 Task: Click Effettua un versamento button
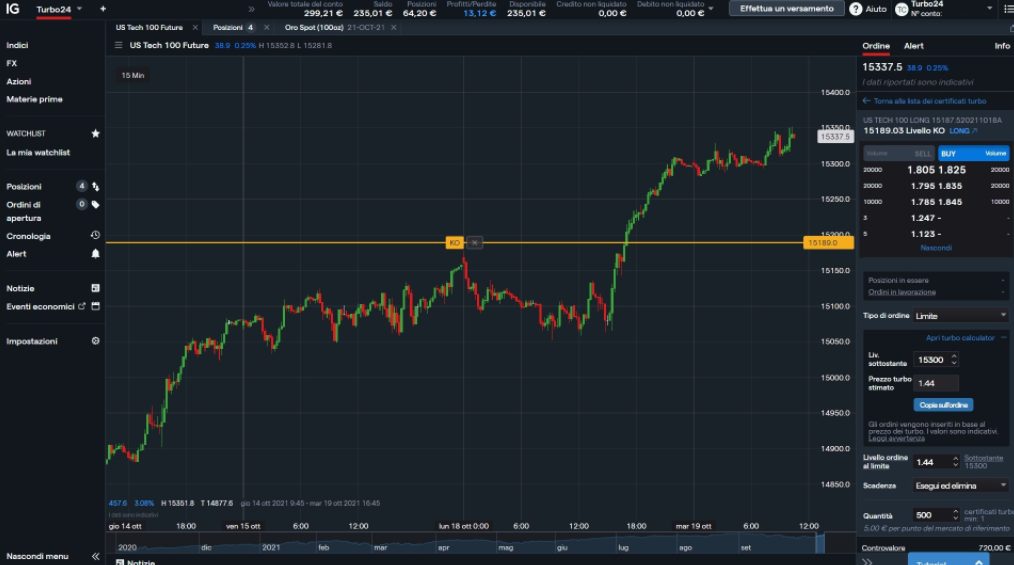point(786,8)
